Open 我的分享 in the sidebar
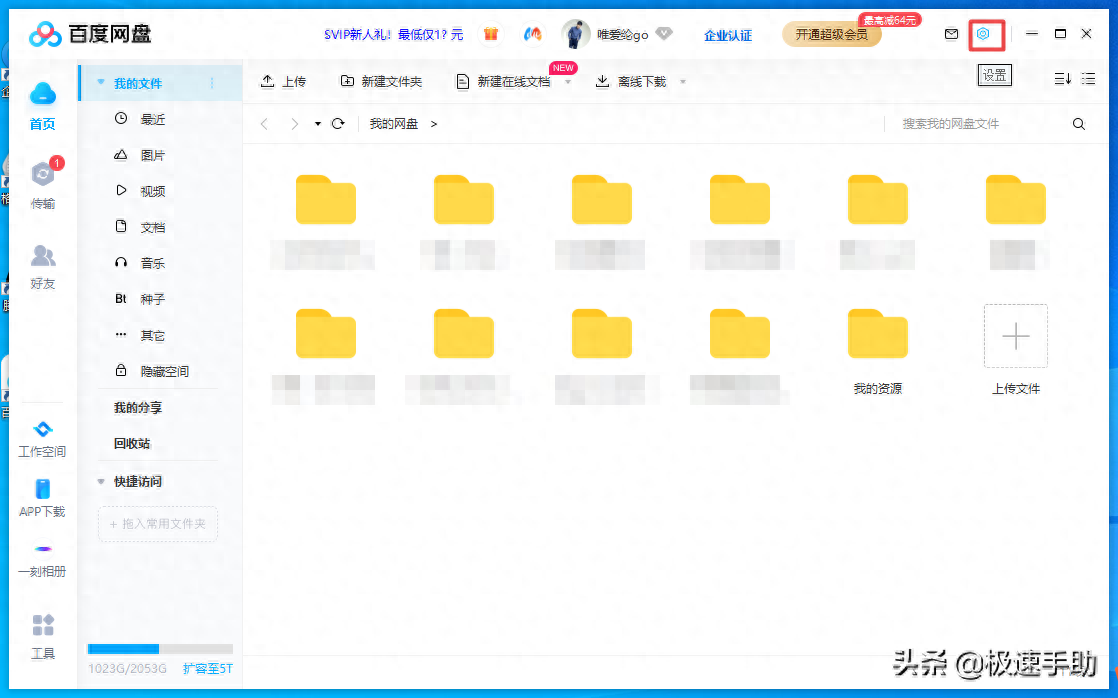1118x698 pixels. pos(138,408)
